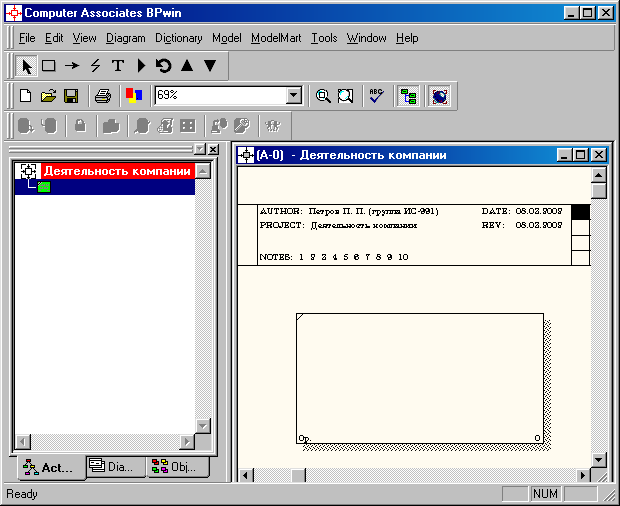Open the Model Explorer panel dropdown arrow
Screen dimensions: 620x506
click(200, 149)
